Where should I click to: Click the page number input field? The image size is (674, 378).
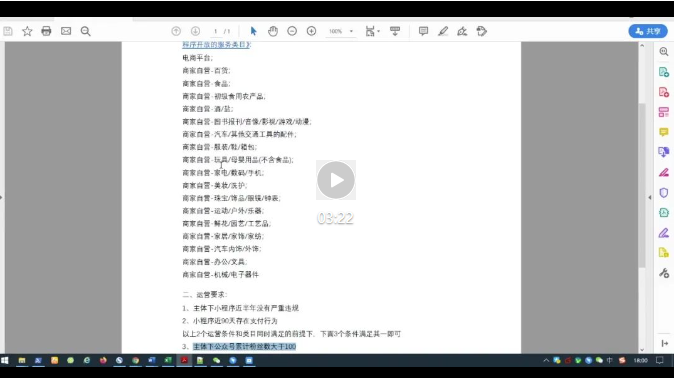(x=215, y=31)
